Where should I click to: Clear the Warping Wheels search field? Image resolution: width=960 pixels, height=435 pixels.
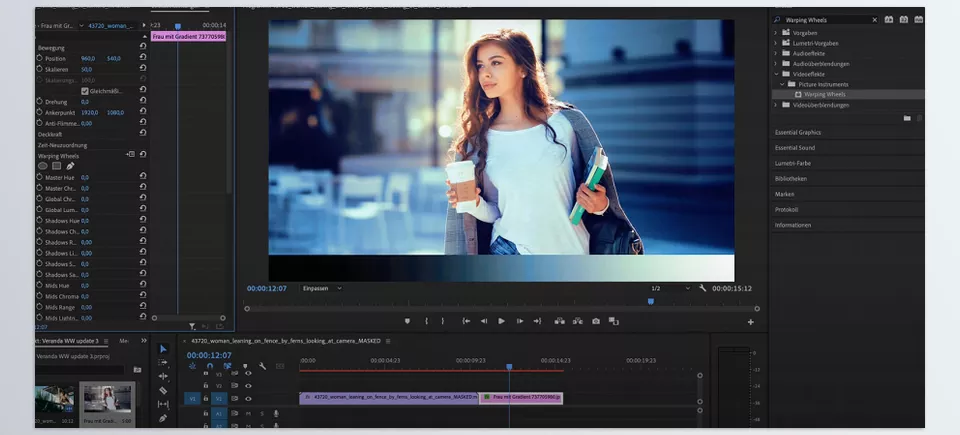pyautogui.click(x=874, y=20)
